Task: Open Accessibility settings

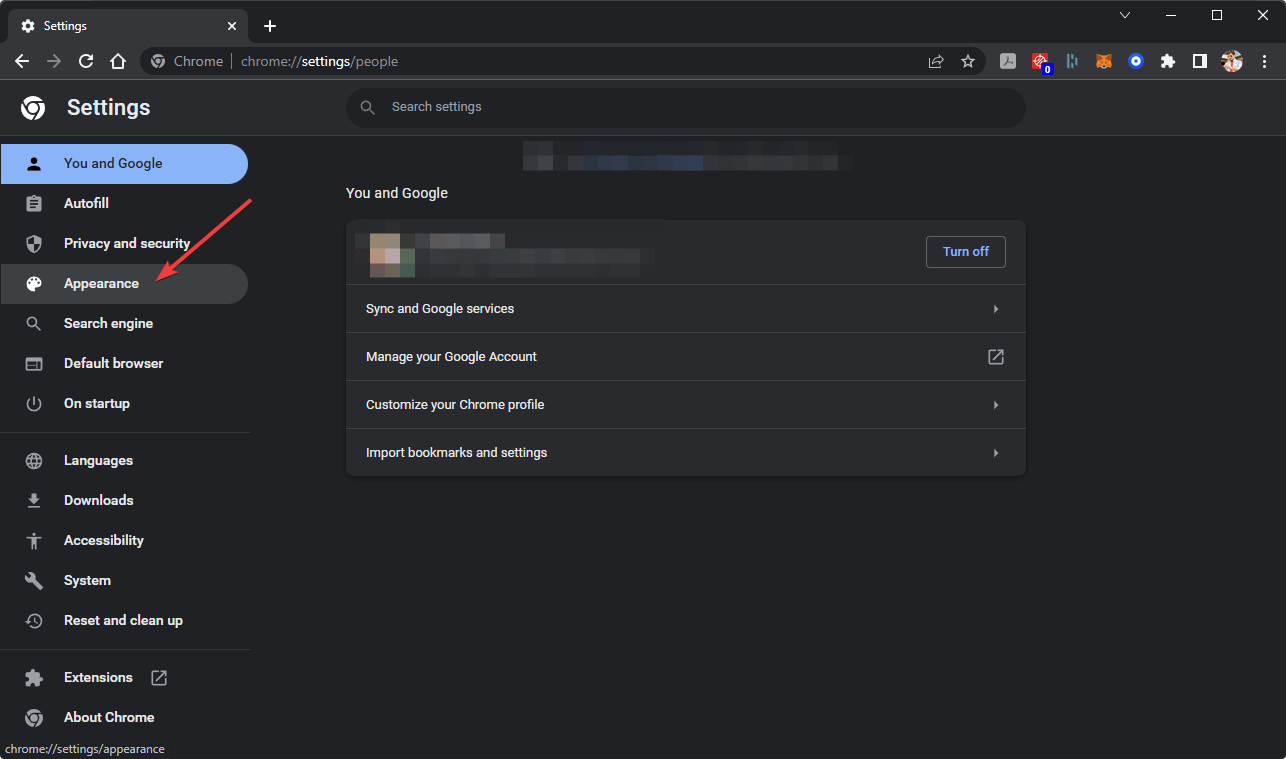Action: (x=124, y=541)
